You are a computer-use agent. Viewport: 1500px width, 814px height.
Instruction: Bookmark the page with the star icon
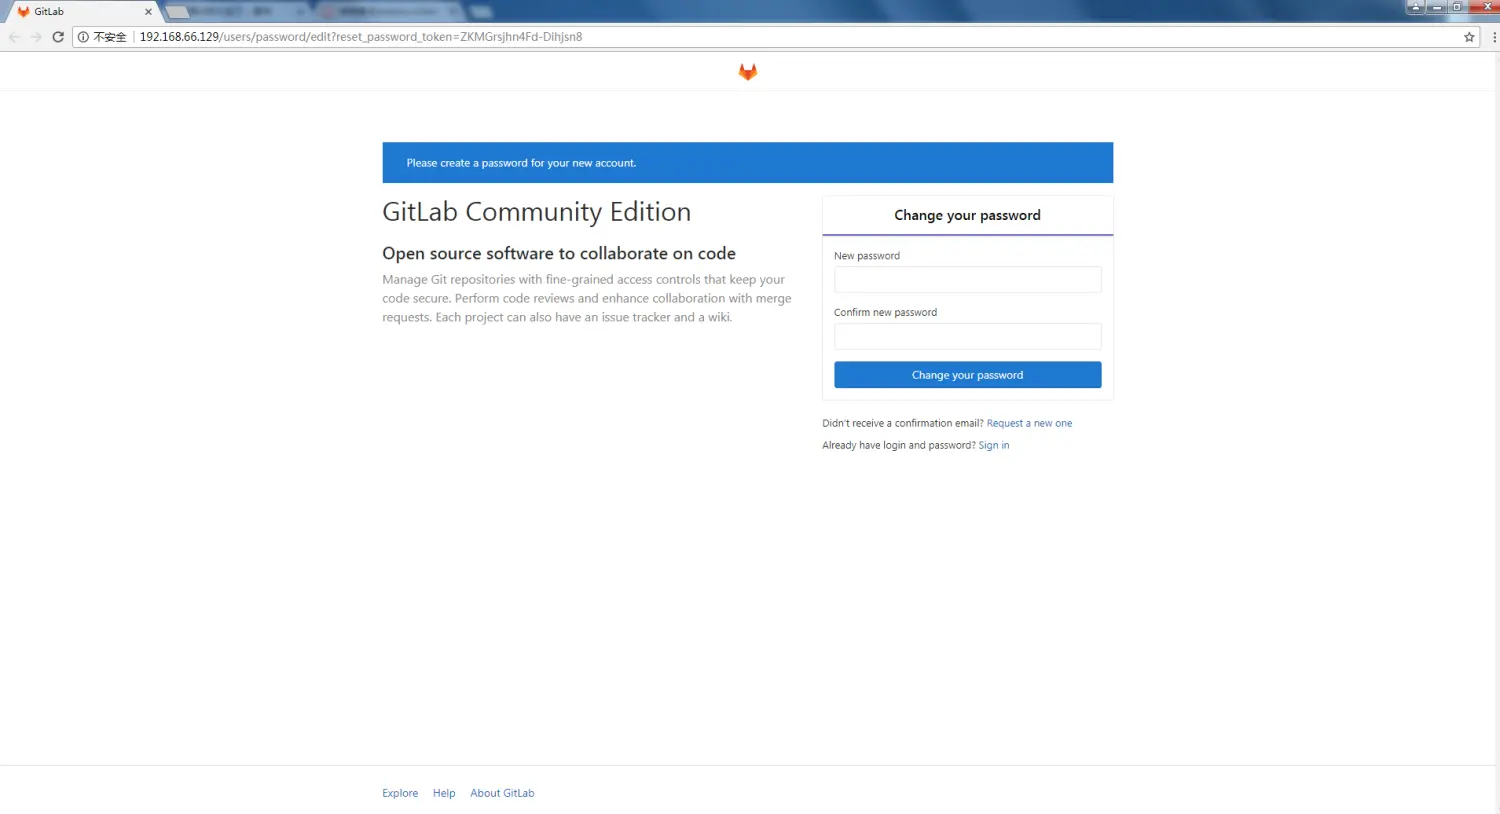tap(1469, 37)
